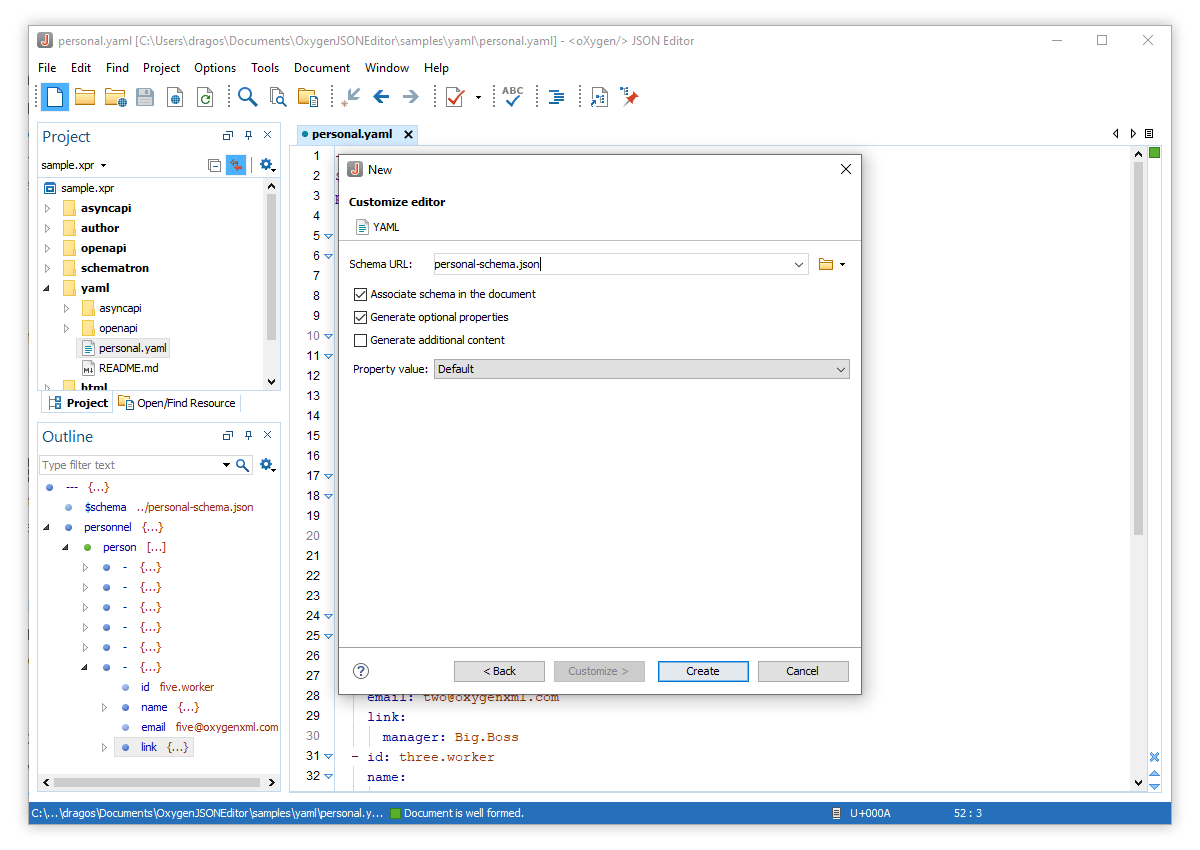The width and height of the screenshot is (1200, 850).
Task: Pin the Project panel
Action: 248,136
